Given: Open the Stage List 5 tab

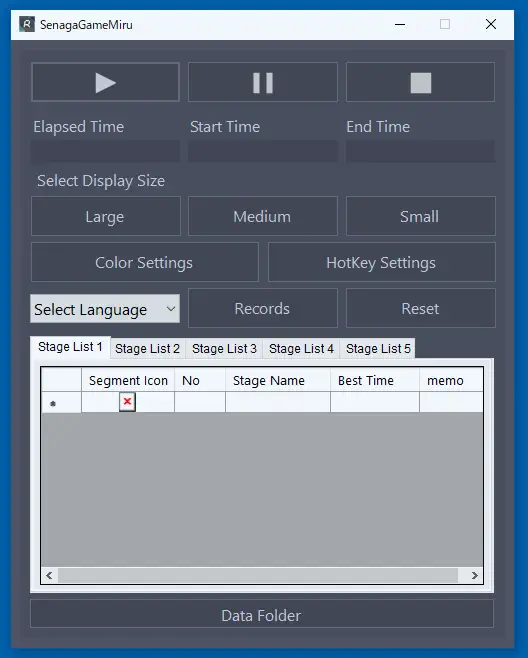Looking at the screenshot, I should 378,348.
